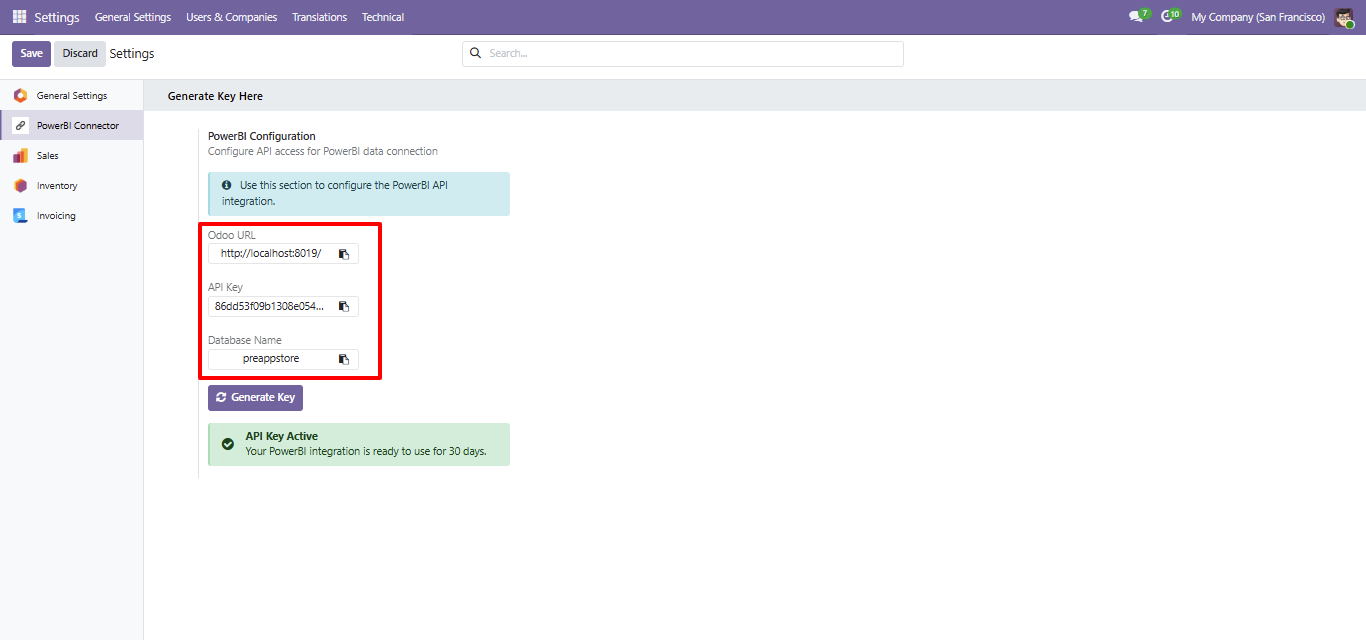
Task: Copy the Odoo URL with the copy icon
Action: point(343,254)
